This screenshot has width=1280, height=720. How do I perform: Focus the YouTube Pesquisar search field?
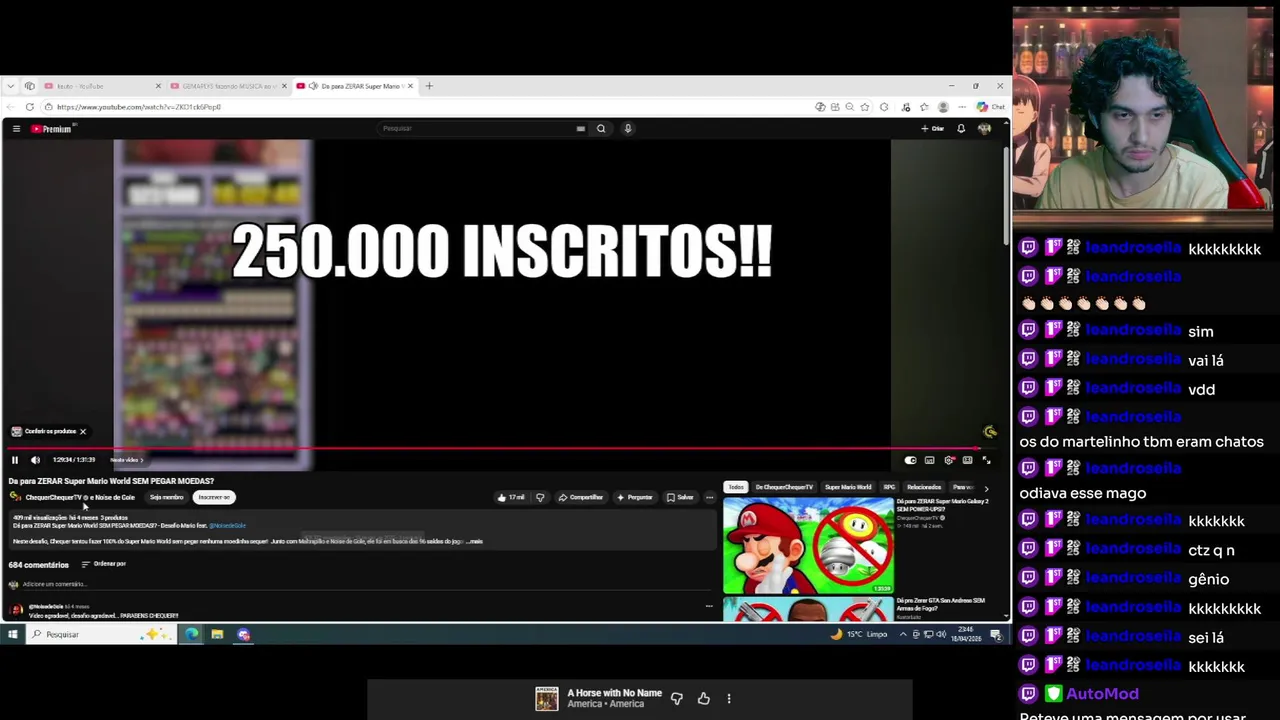[476, 128]
